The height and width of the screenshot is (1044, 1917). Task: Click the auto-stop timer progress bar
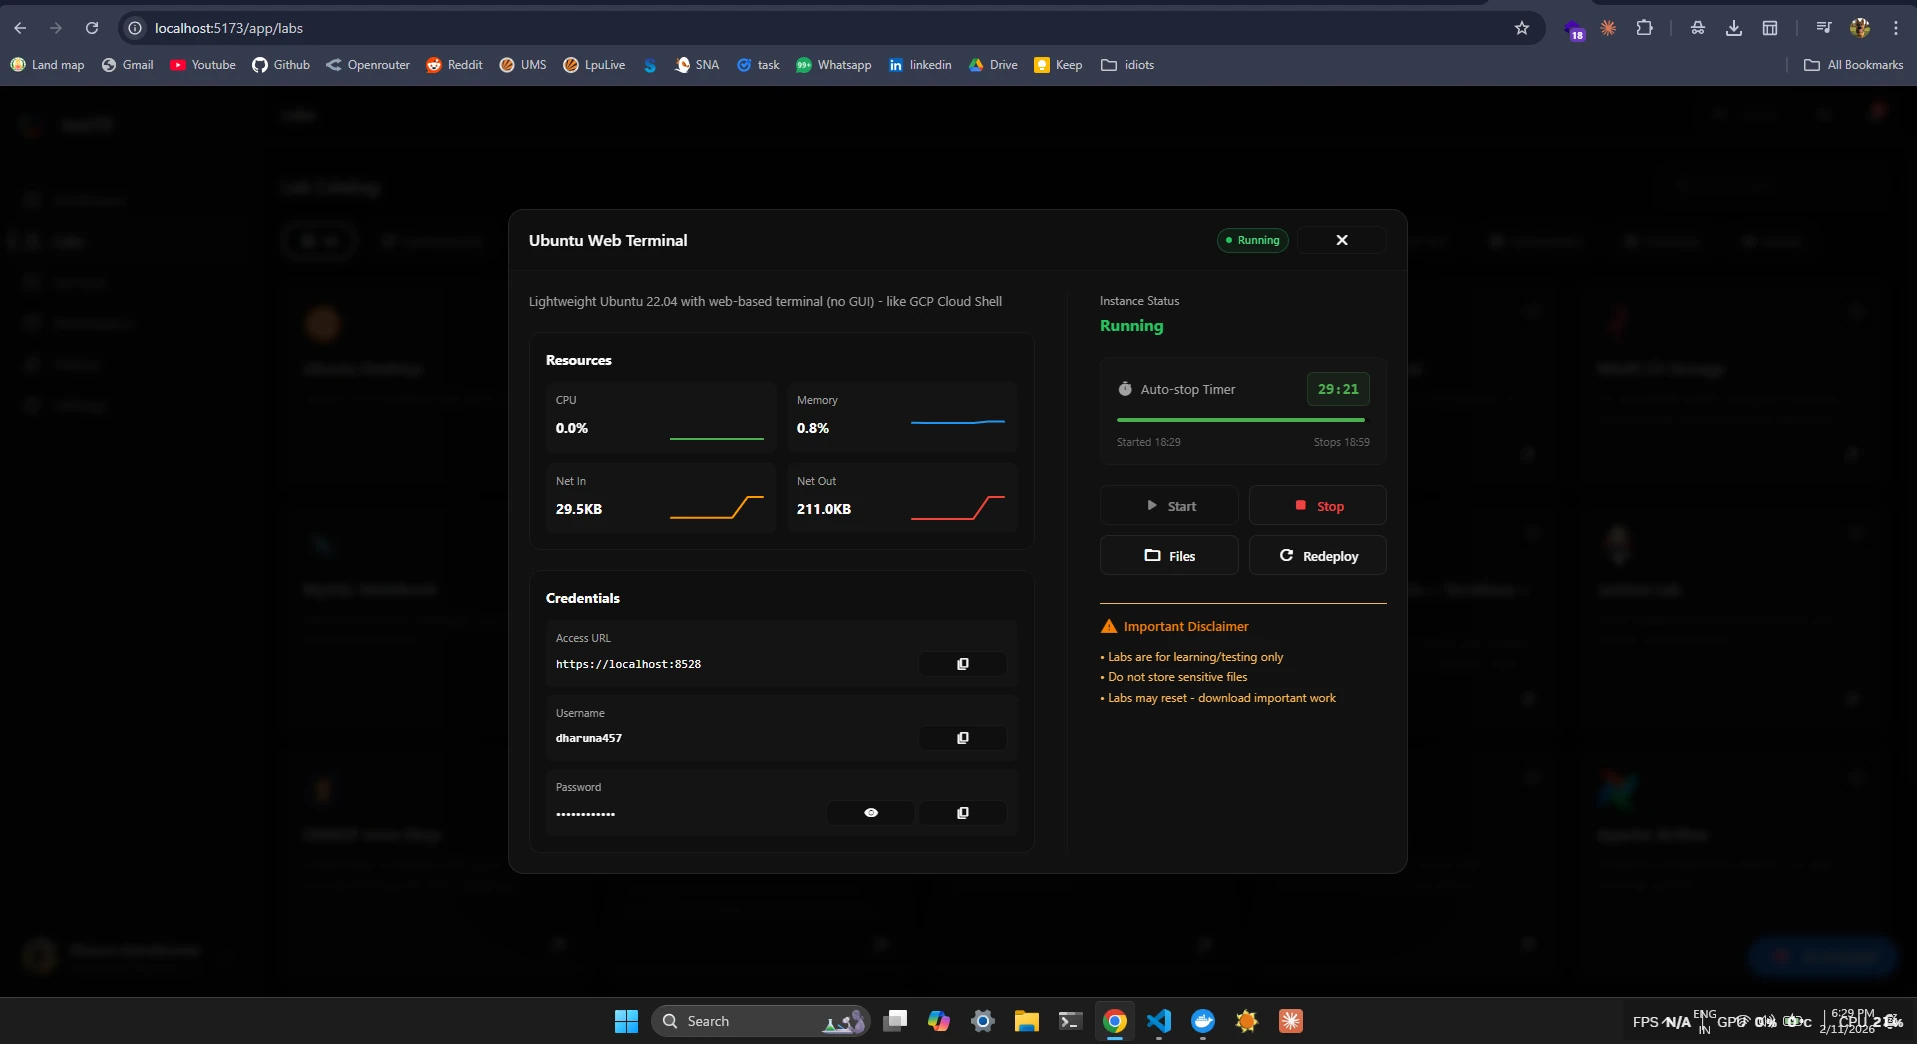1241,420
